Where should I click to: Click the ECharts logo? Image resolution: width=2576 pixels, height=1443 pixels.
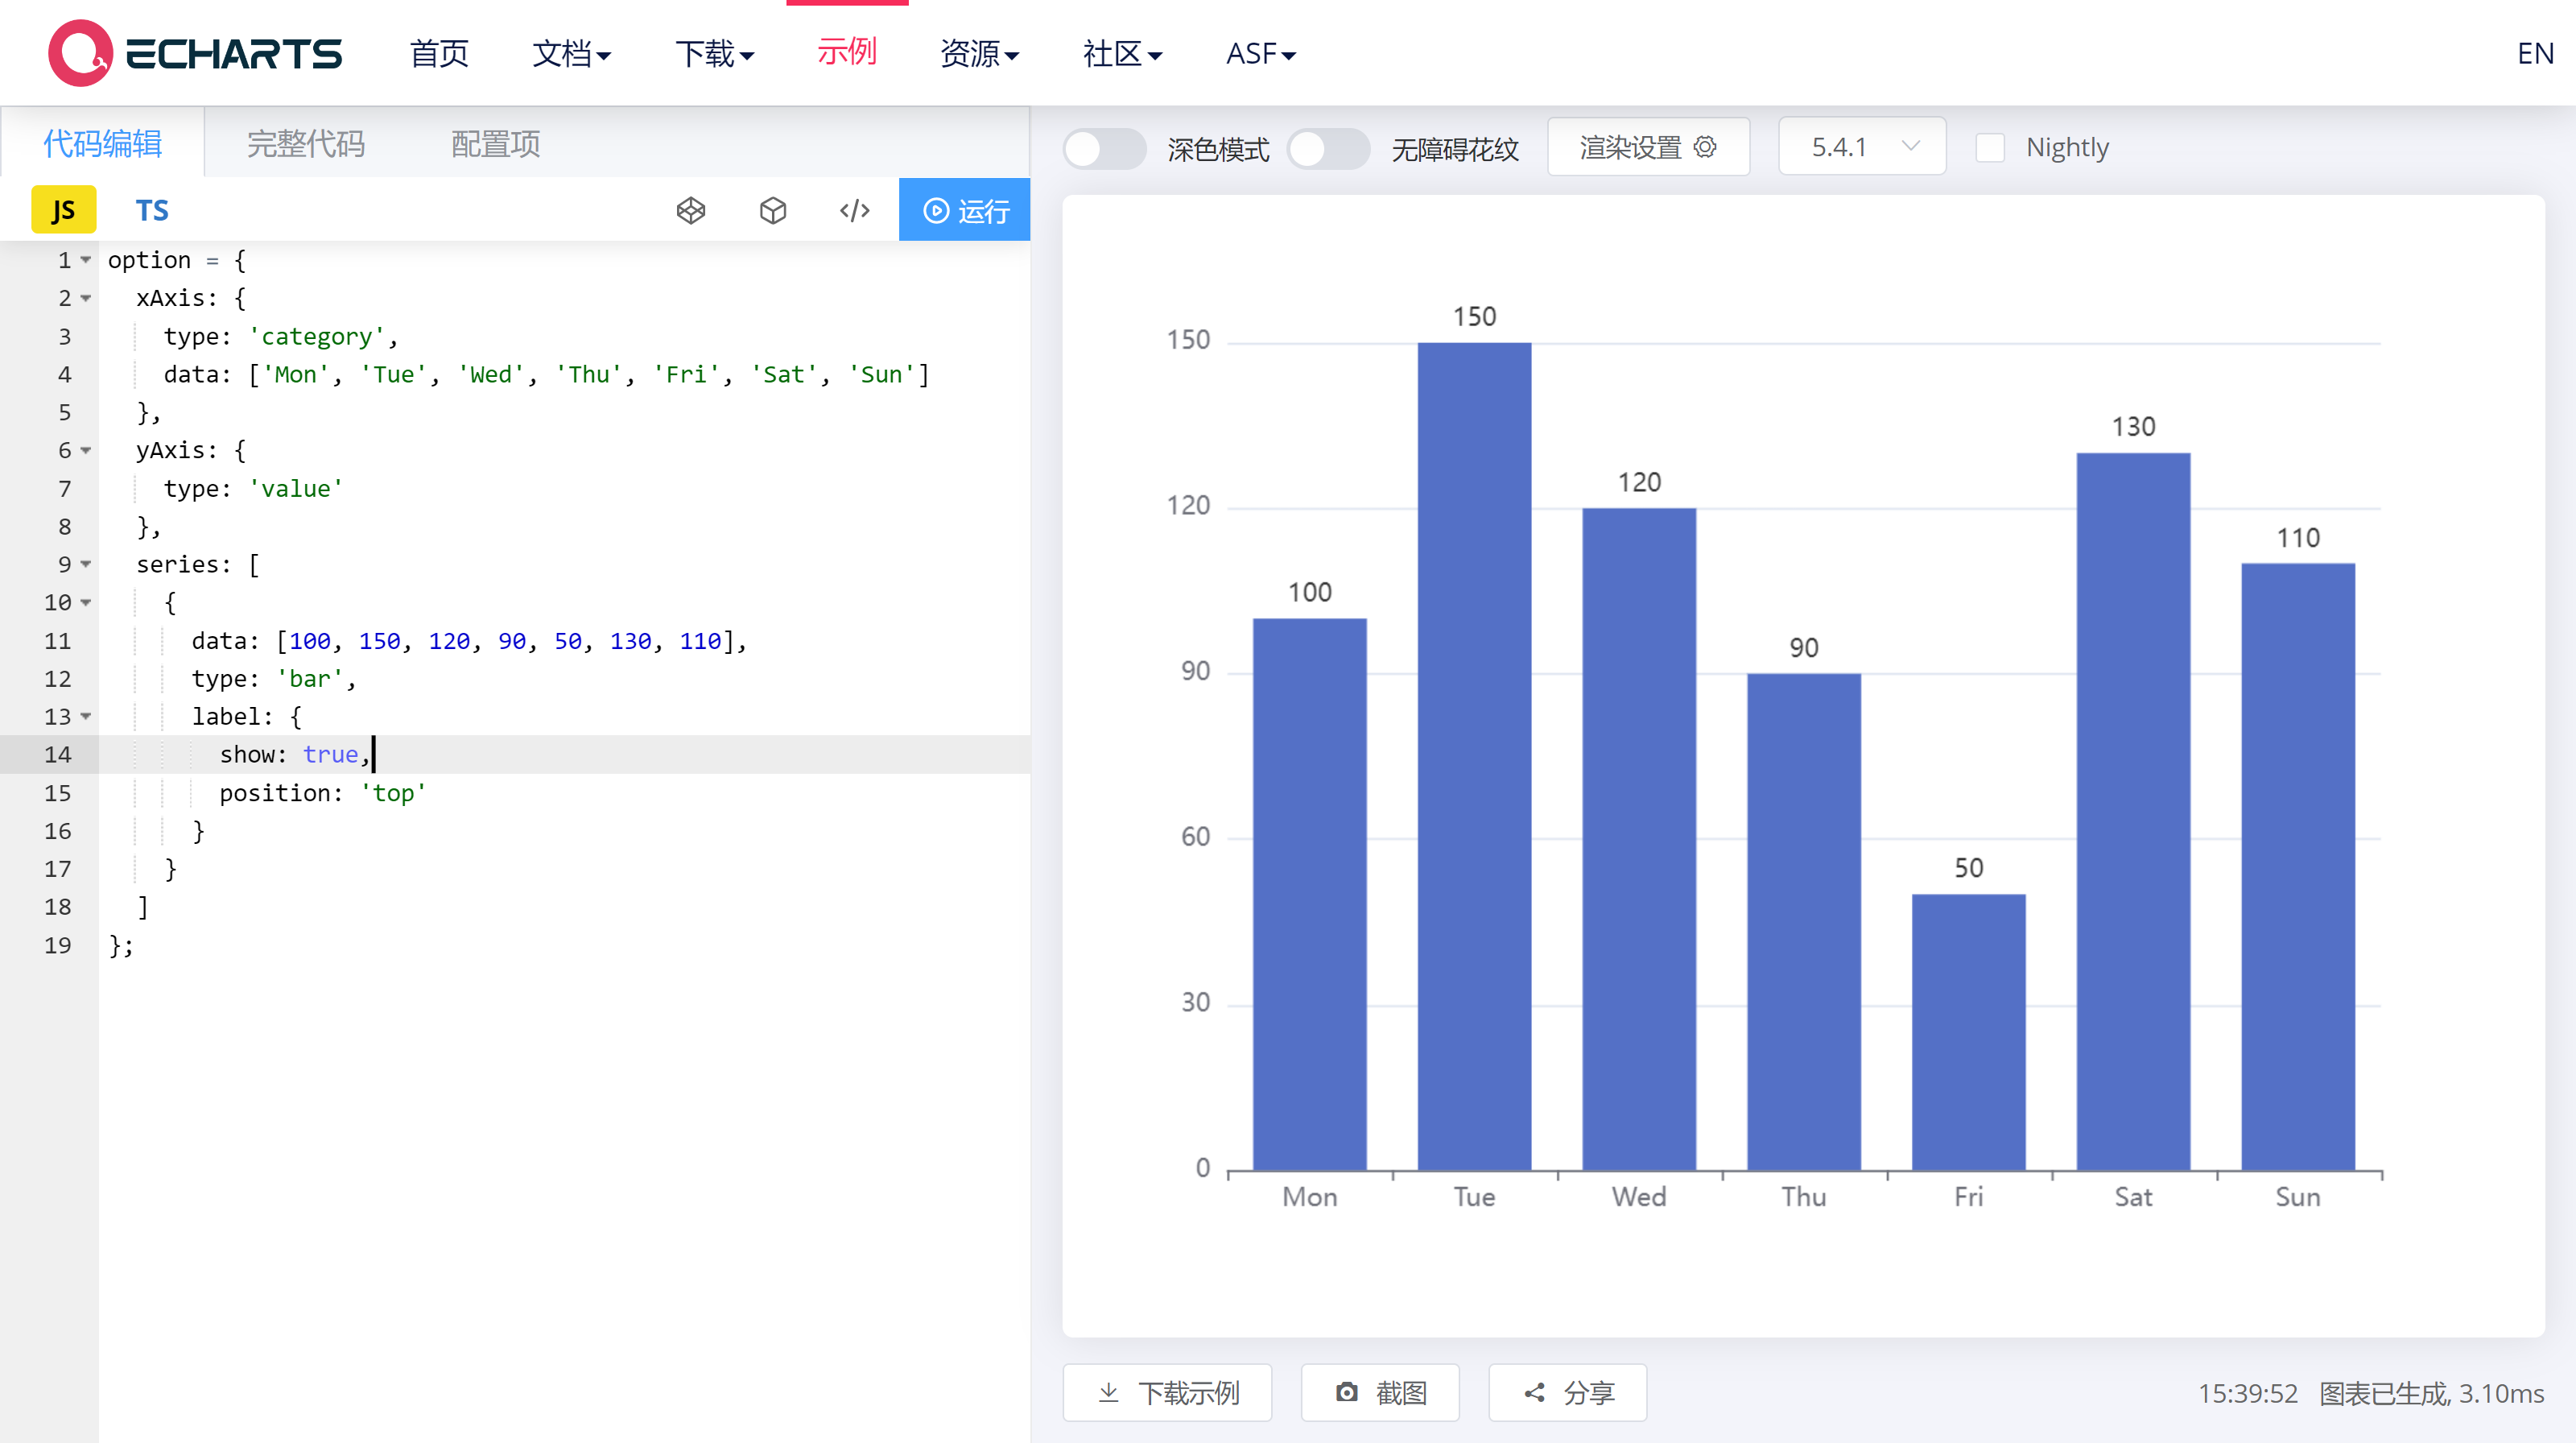pyautogui.click(x=195, y=52)
